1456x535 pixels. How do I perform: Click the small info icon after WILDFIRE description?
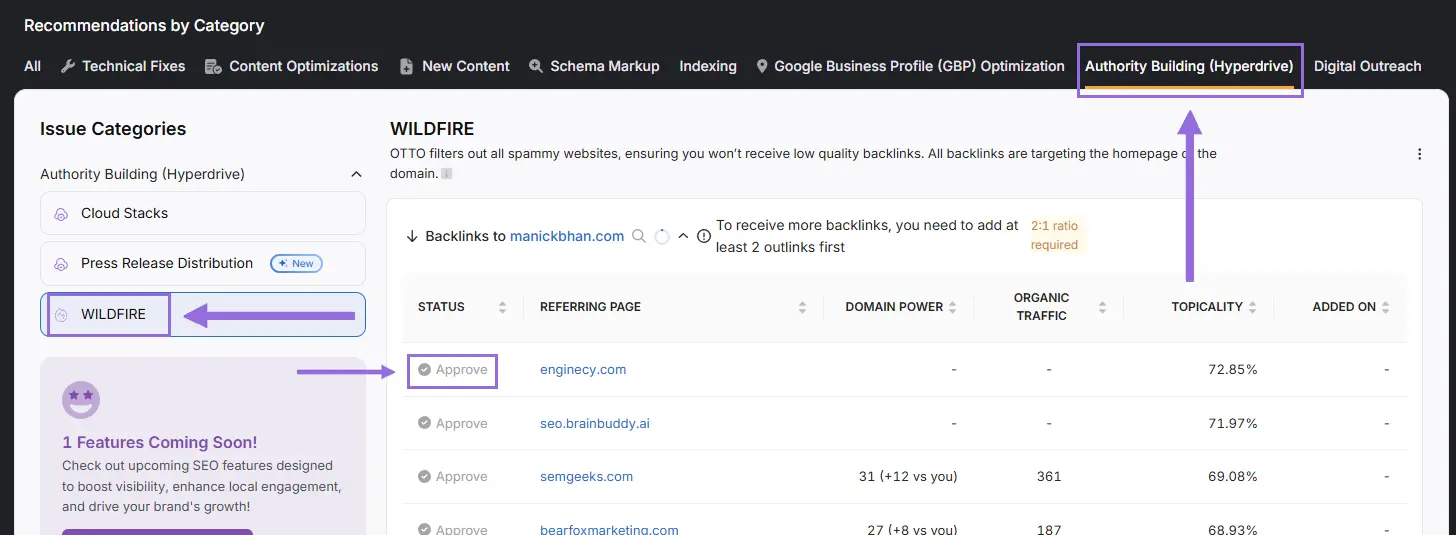(447, 174)
